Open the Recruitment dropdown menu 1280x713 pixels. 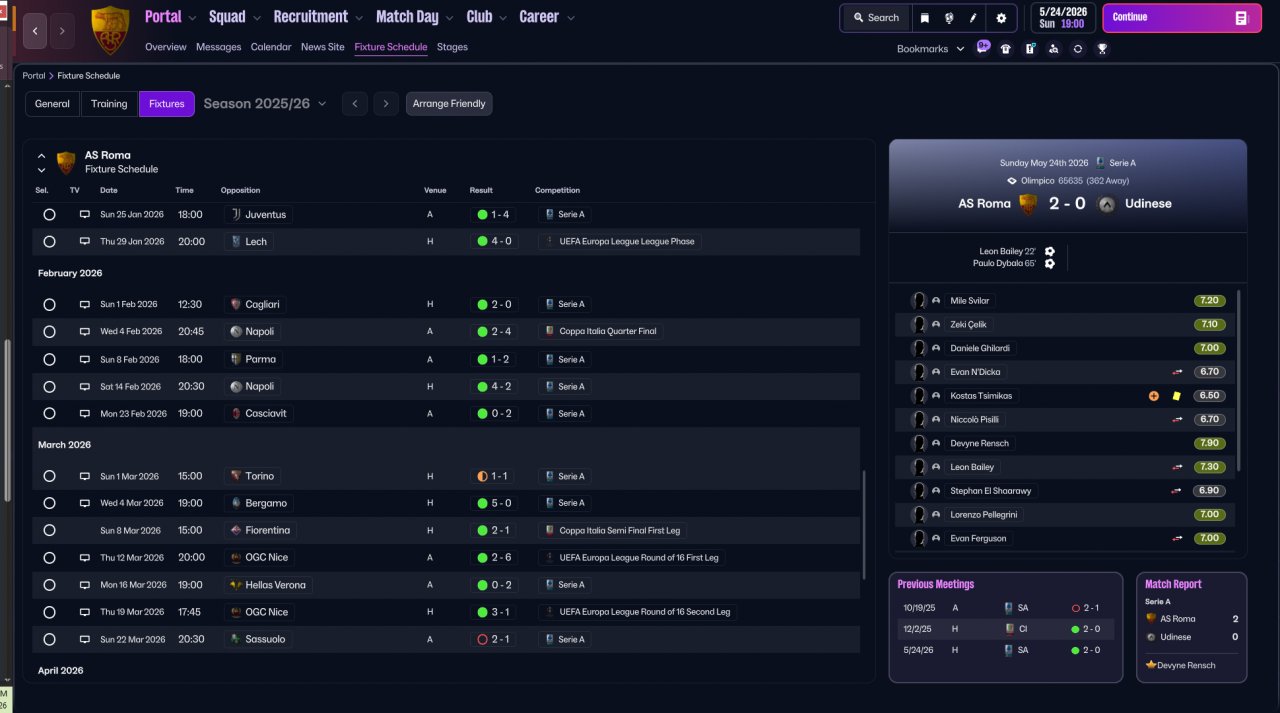tap(319, 17)
